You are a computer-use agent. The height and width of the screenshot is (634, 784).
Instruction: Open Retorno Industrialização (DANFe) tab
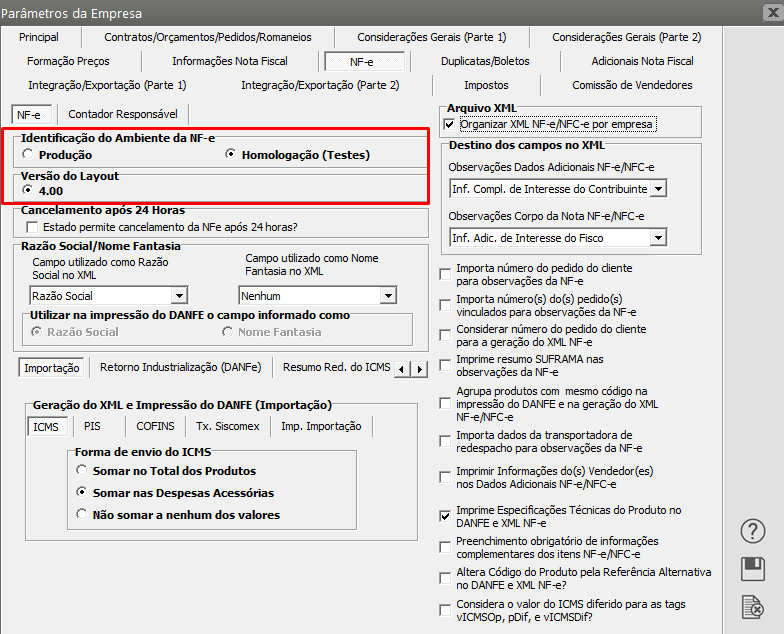(x=180, y=367)
